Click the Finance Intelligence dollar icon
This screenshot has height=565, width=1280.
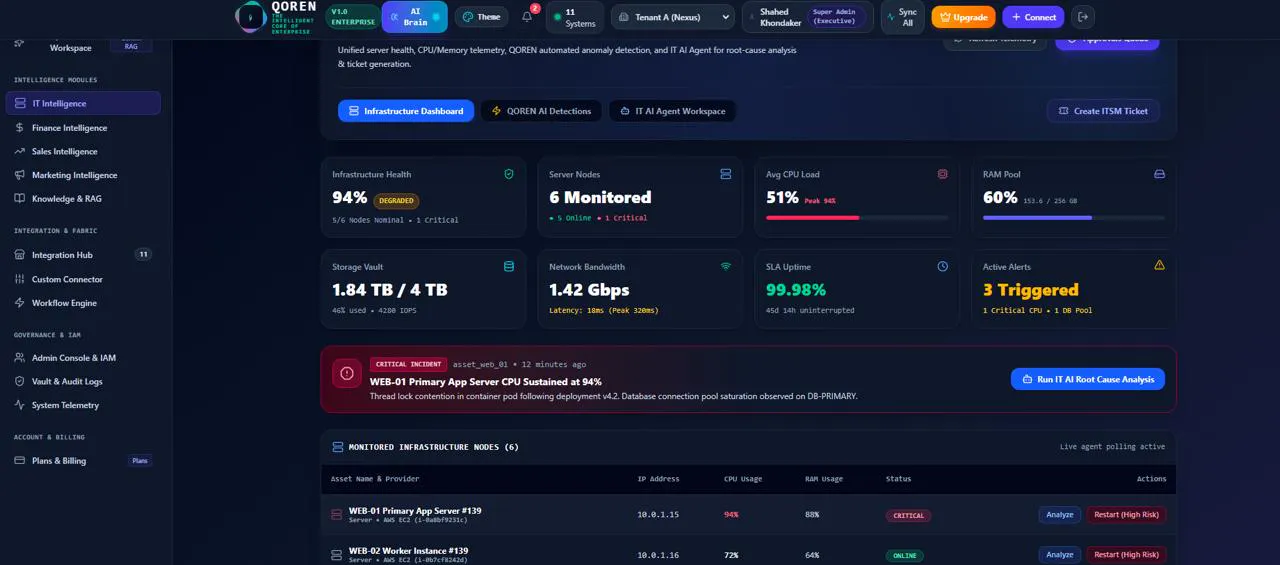[21, 128]
